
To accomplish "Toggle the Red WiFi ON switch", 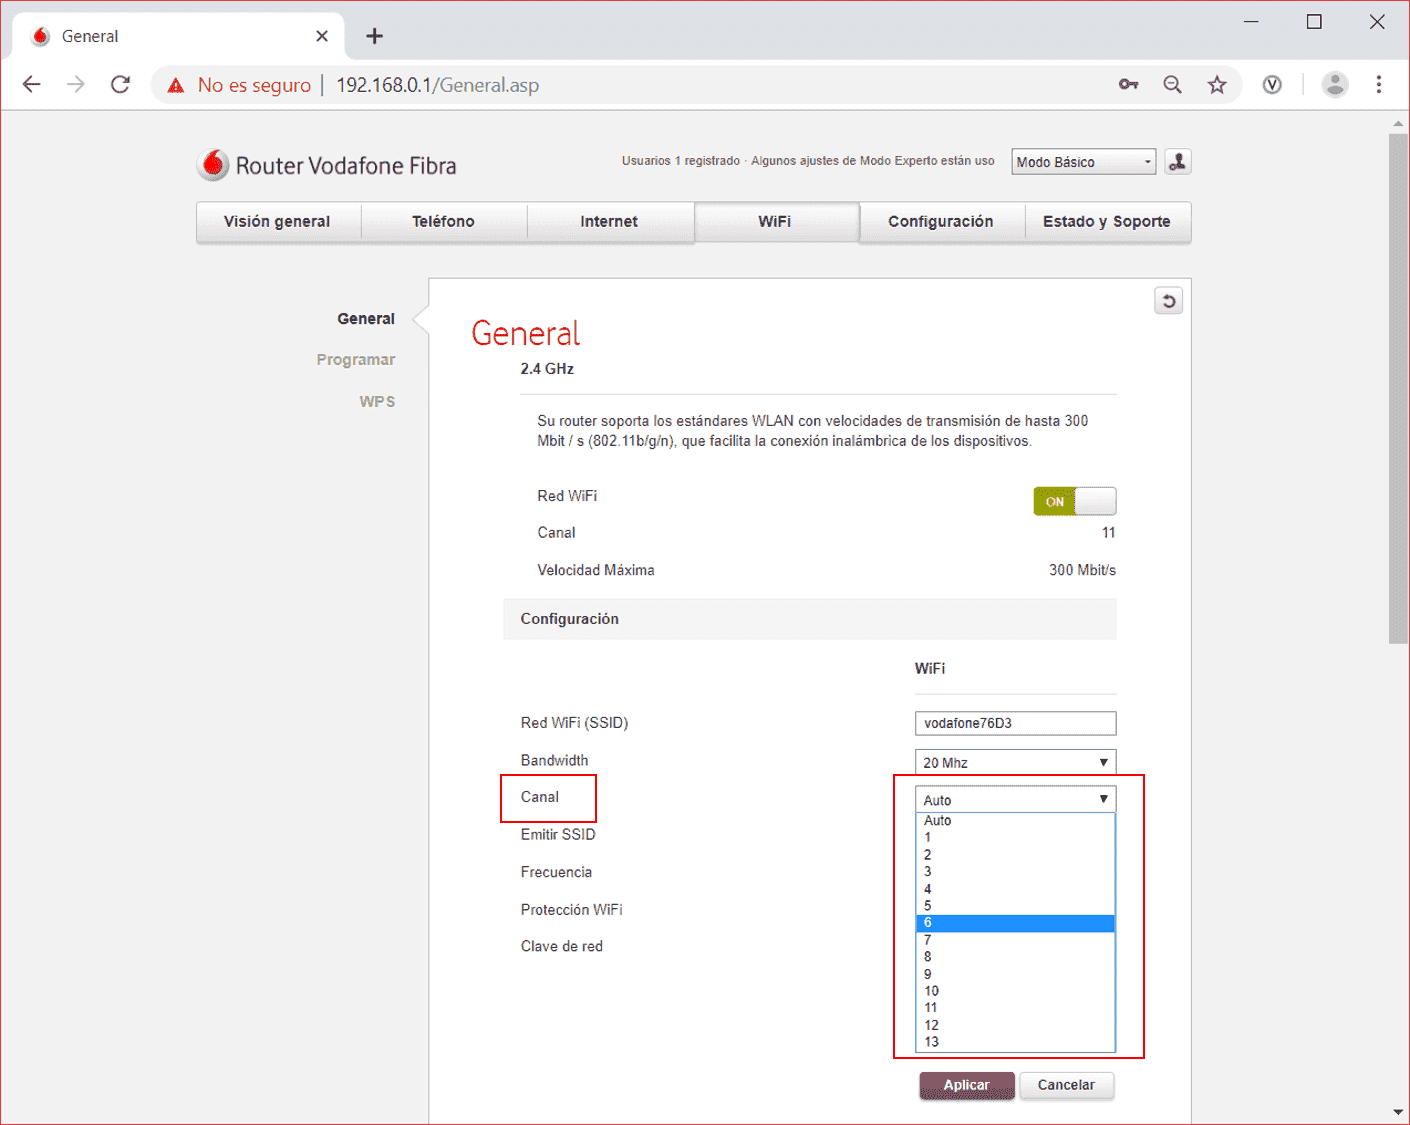I will pyautogui.click(x=1074, y=501).
